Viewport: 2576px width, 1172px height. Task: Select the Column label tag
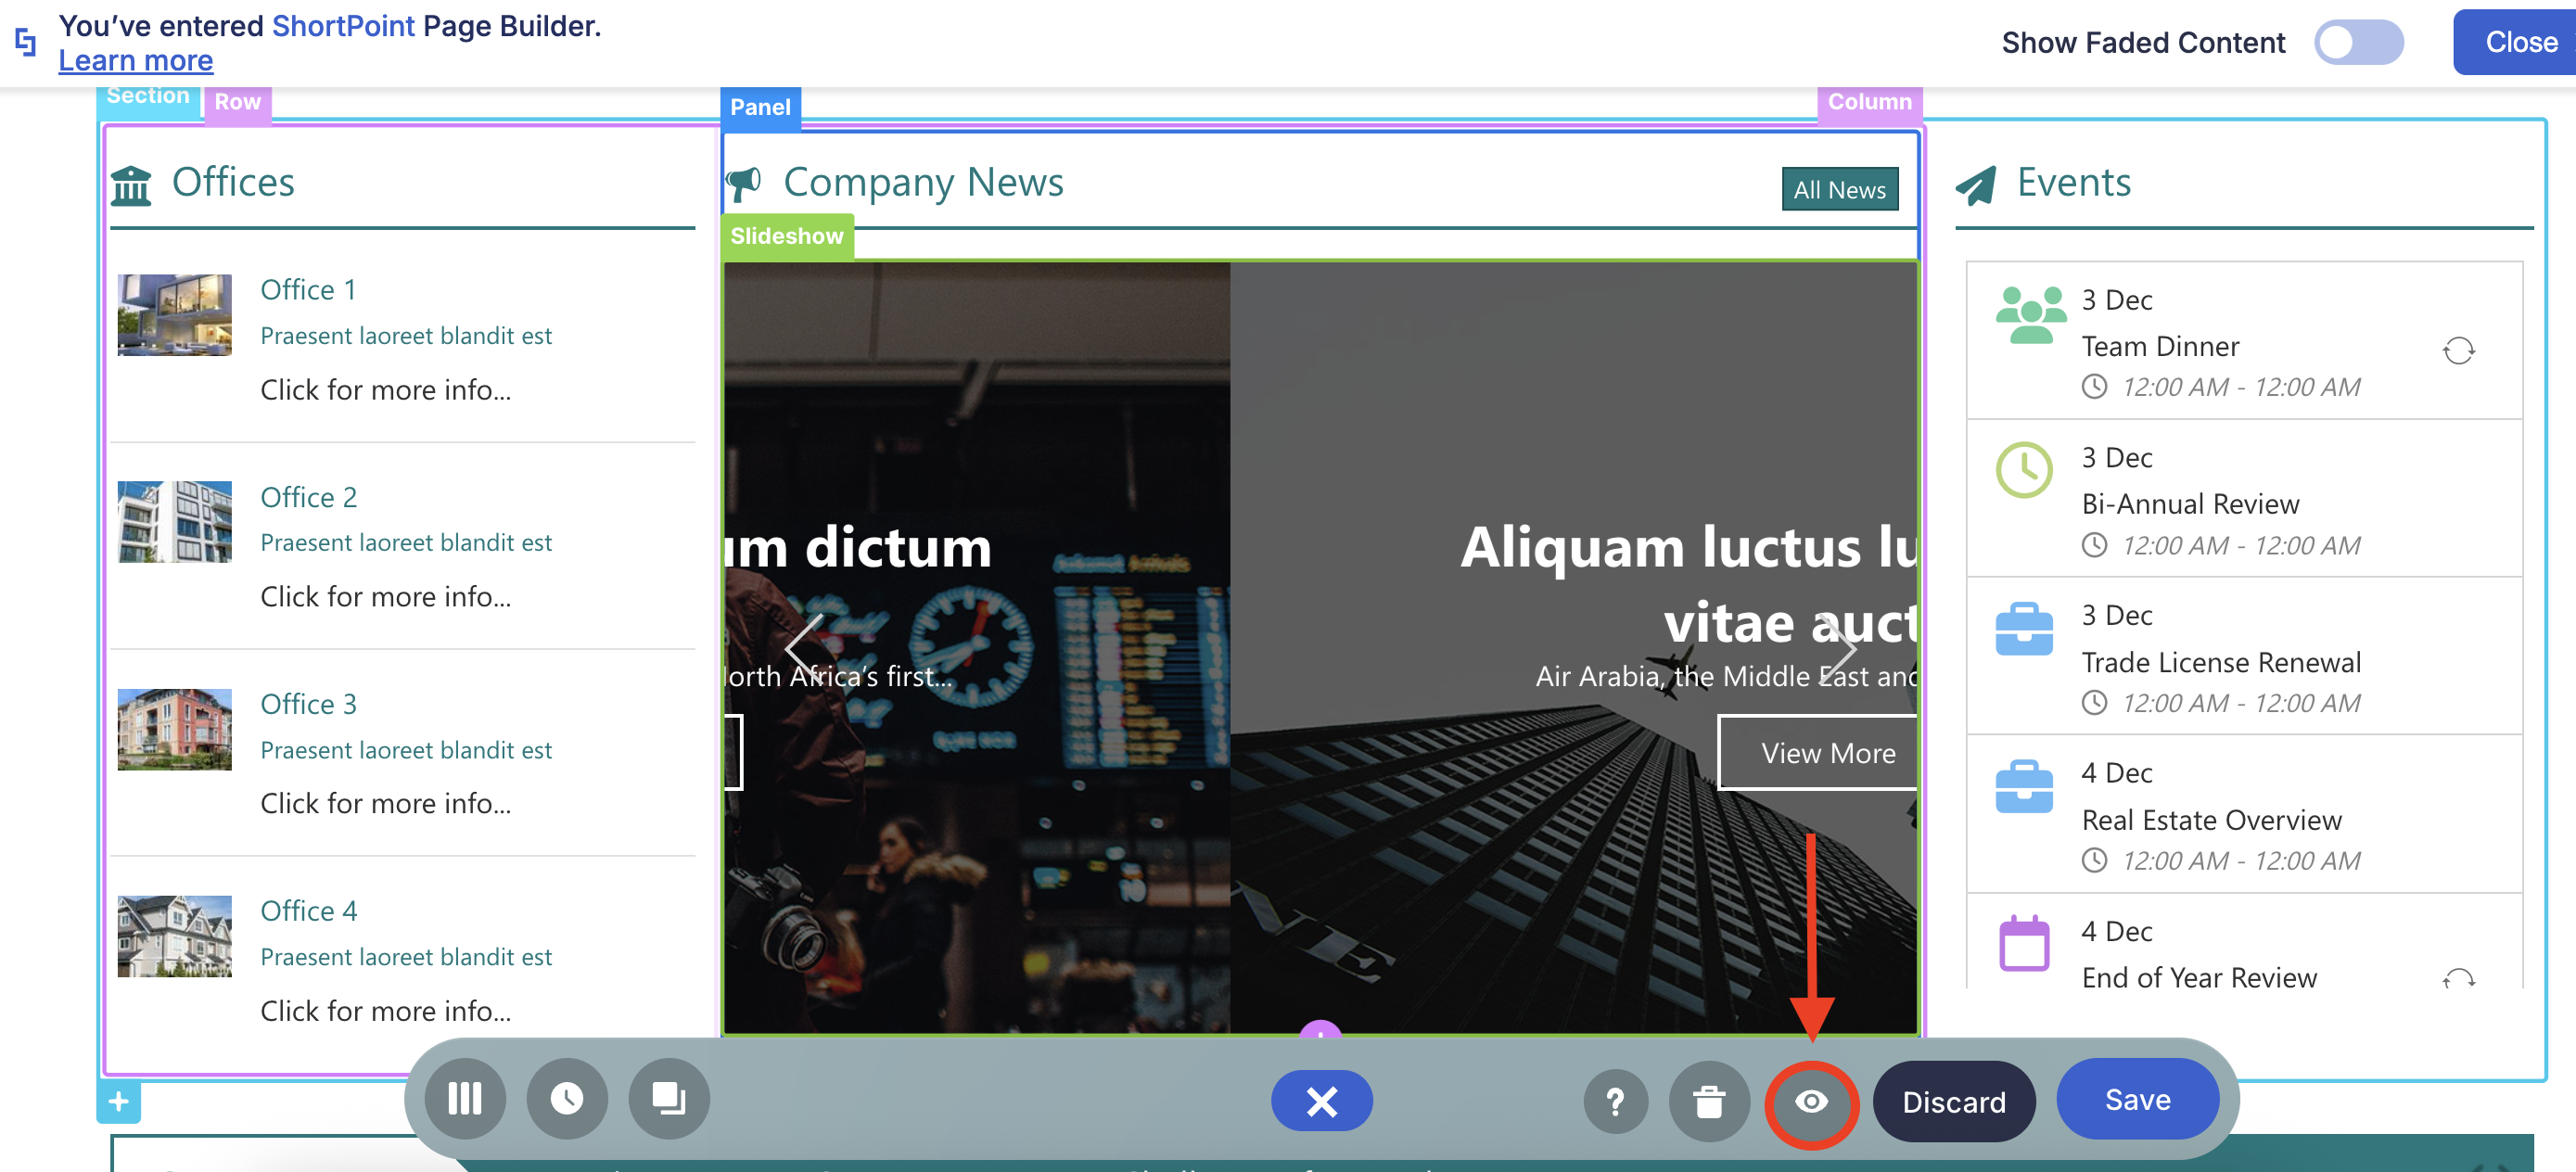1868,102
